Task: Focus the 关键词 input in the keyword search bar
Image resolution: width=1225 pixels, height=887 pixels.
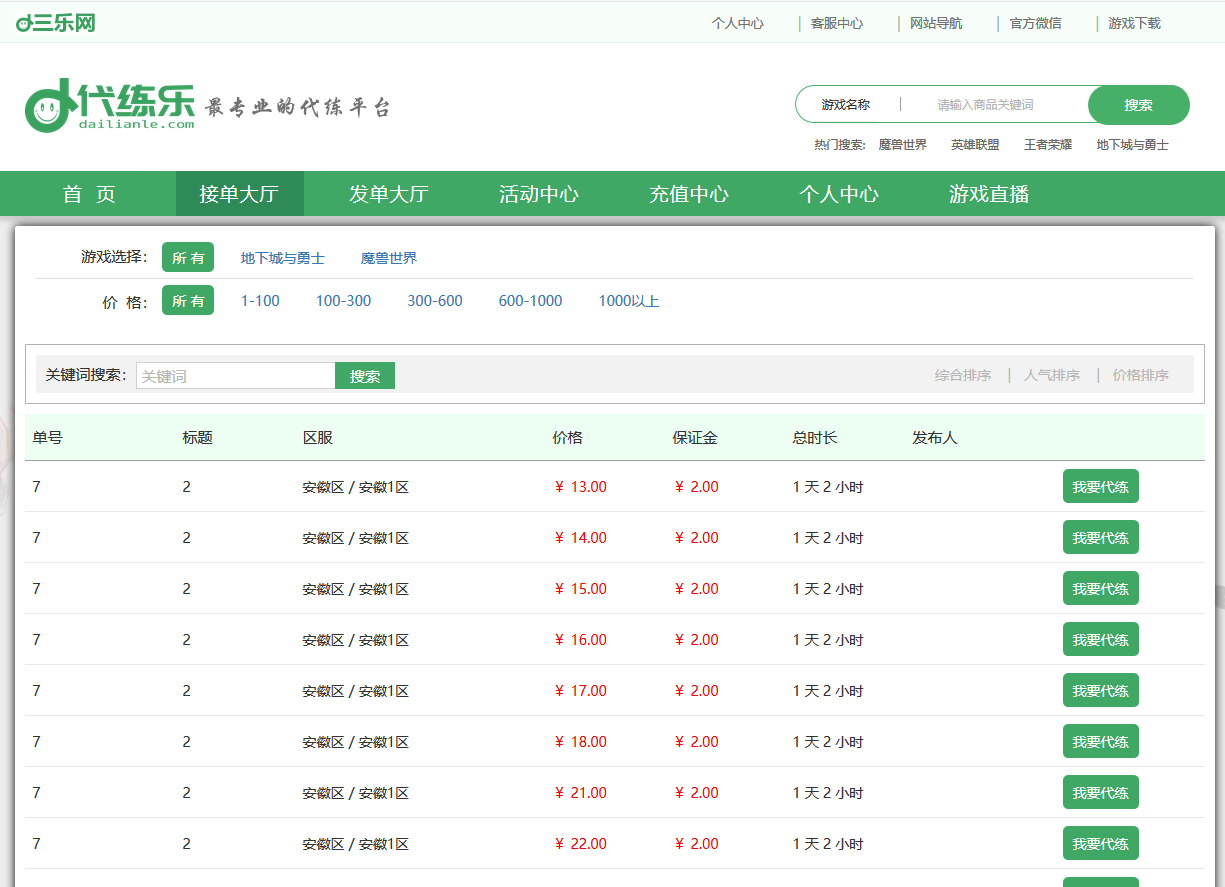Action: [x=236, y=376]
